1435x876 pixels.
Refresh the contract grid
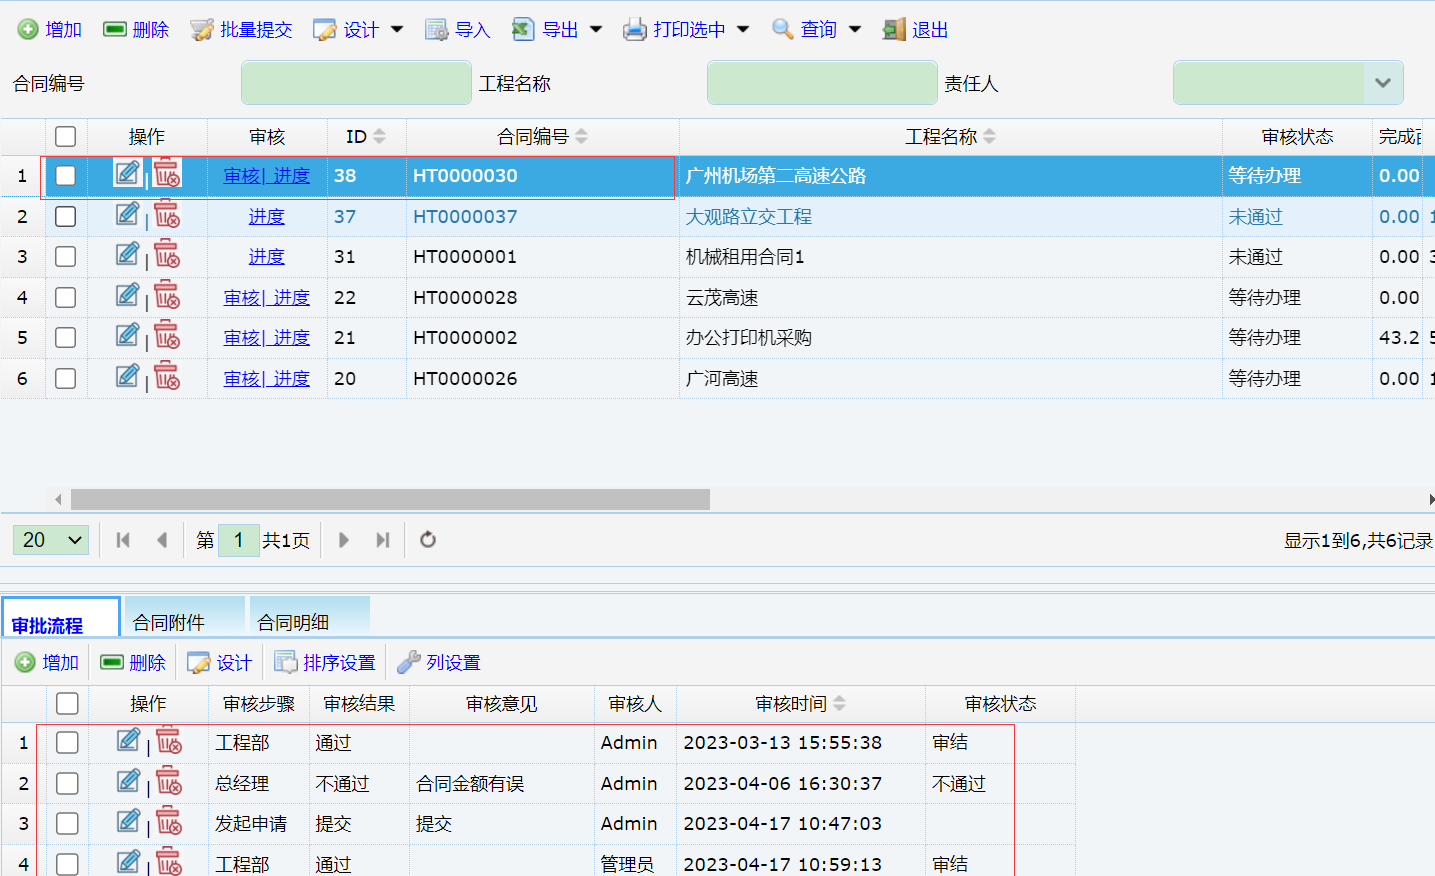tap(428, 540)
